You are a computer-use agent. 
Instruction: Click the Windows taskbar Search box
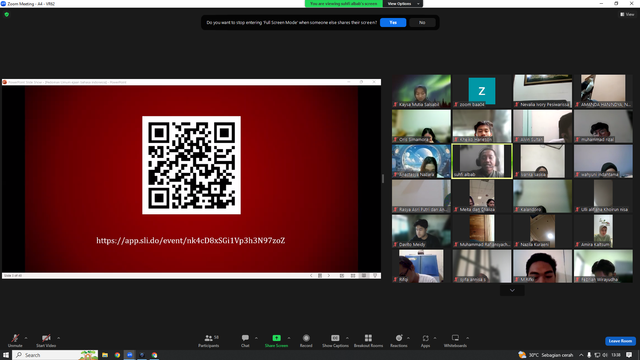click(56, 355)
